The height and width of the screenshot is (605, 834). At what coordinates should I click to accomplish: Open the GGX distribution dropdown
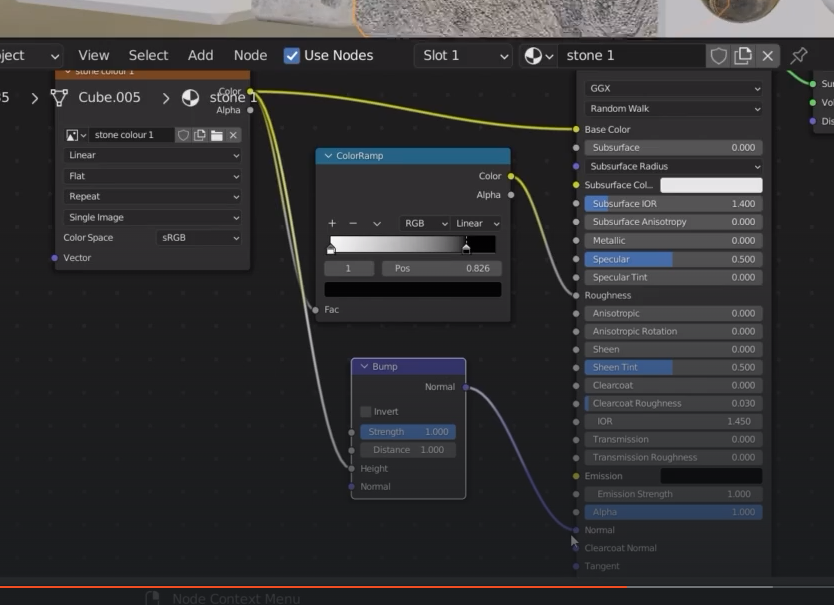(673, 88)
